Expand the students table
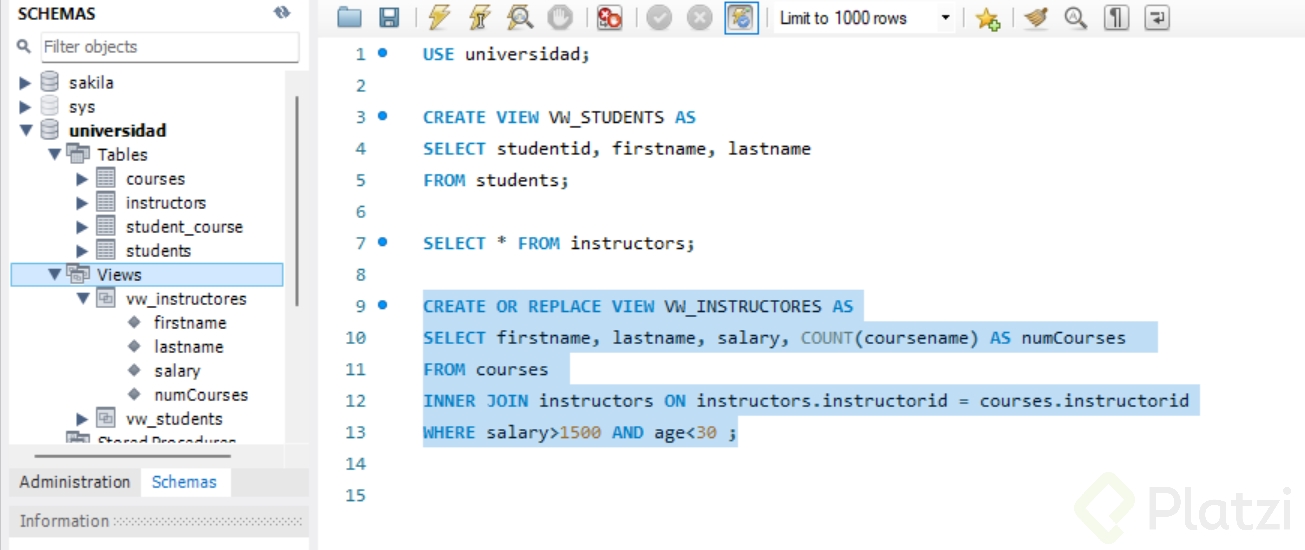Image resolution: width=1305 pixels, height=550 pixels. tap(83, 251)
